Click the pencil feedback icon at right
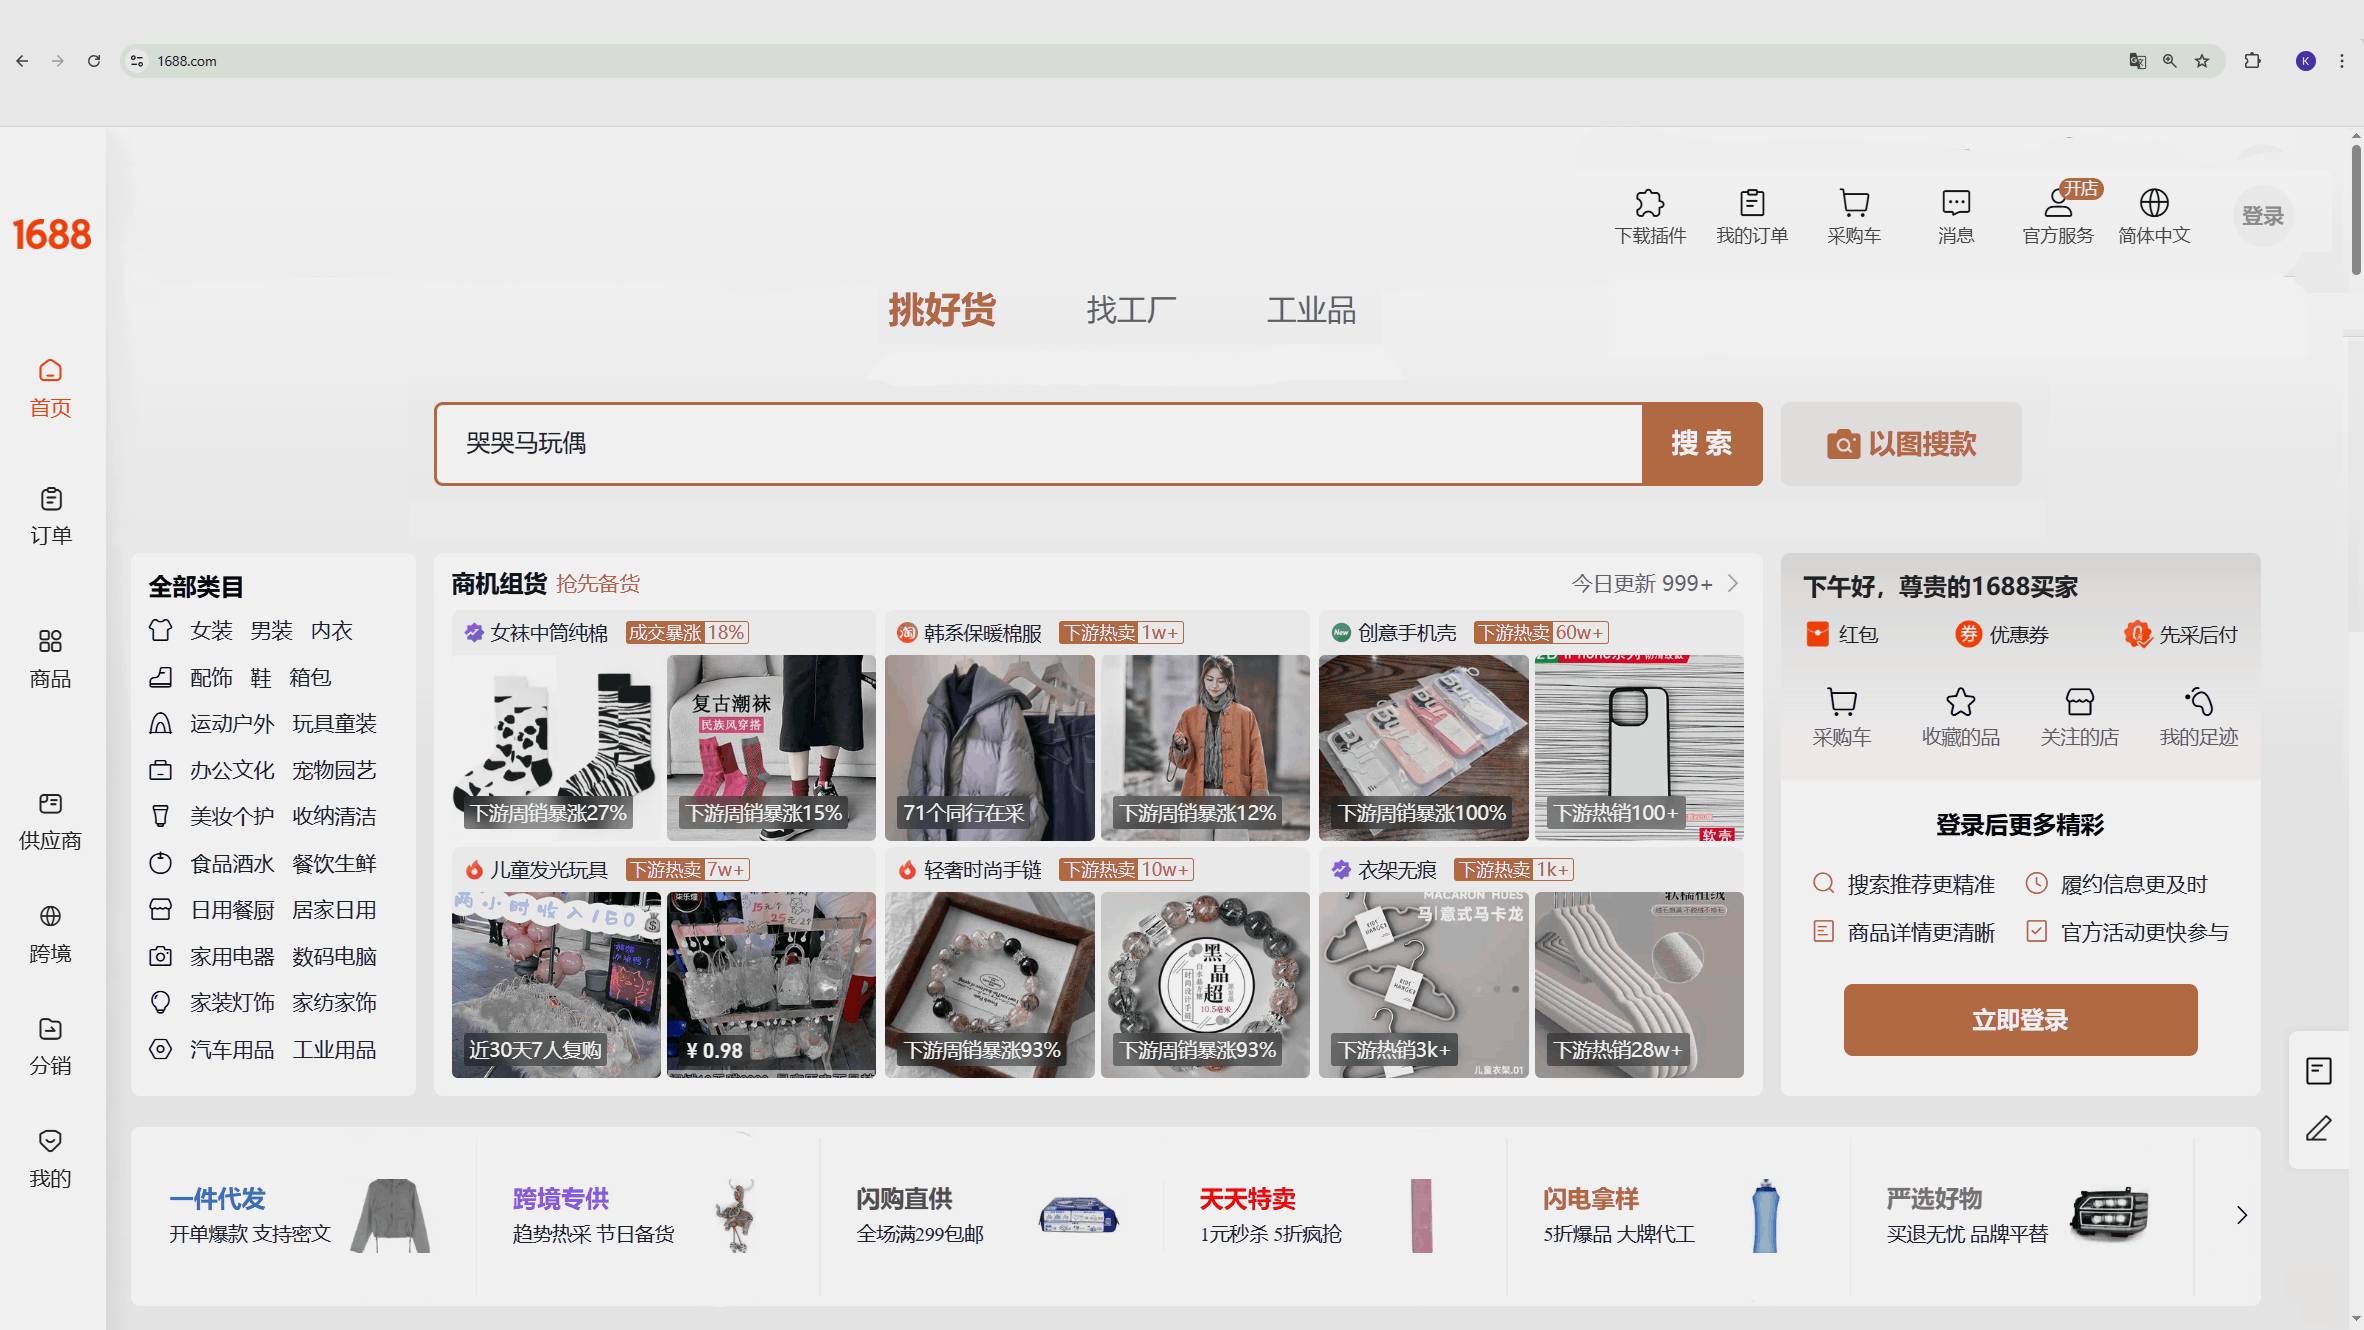Screen dimensions: 2364x1330 click(x=2318, y=1129)
